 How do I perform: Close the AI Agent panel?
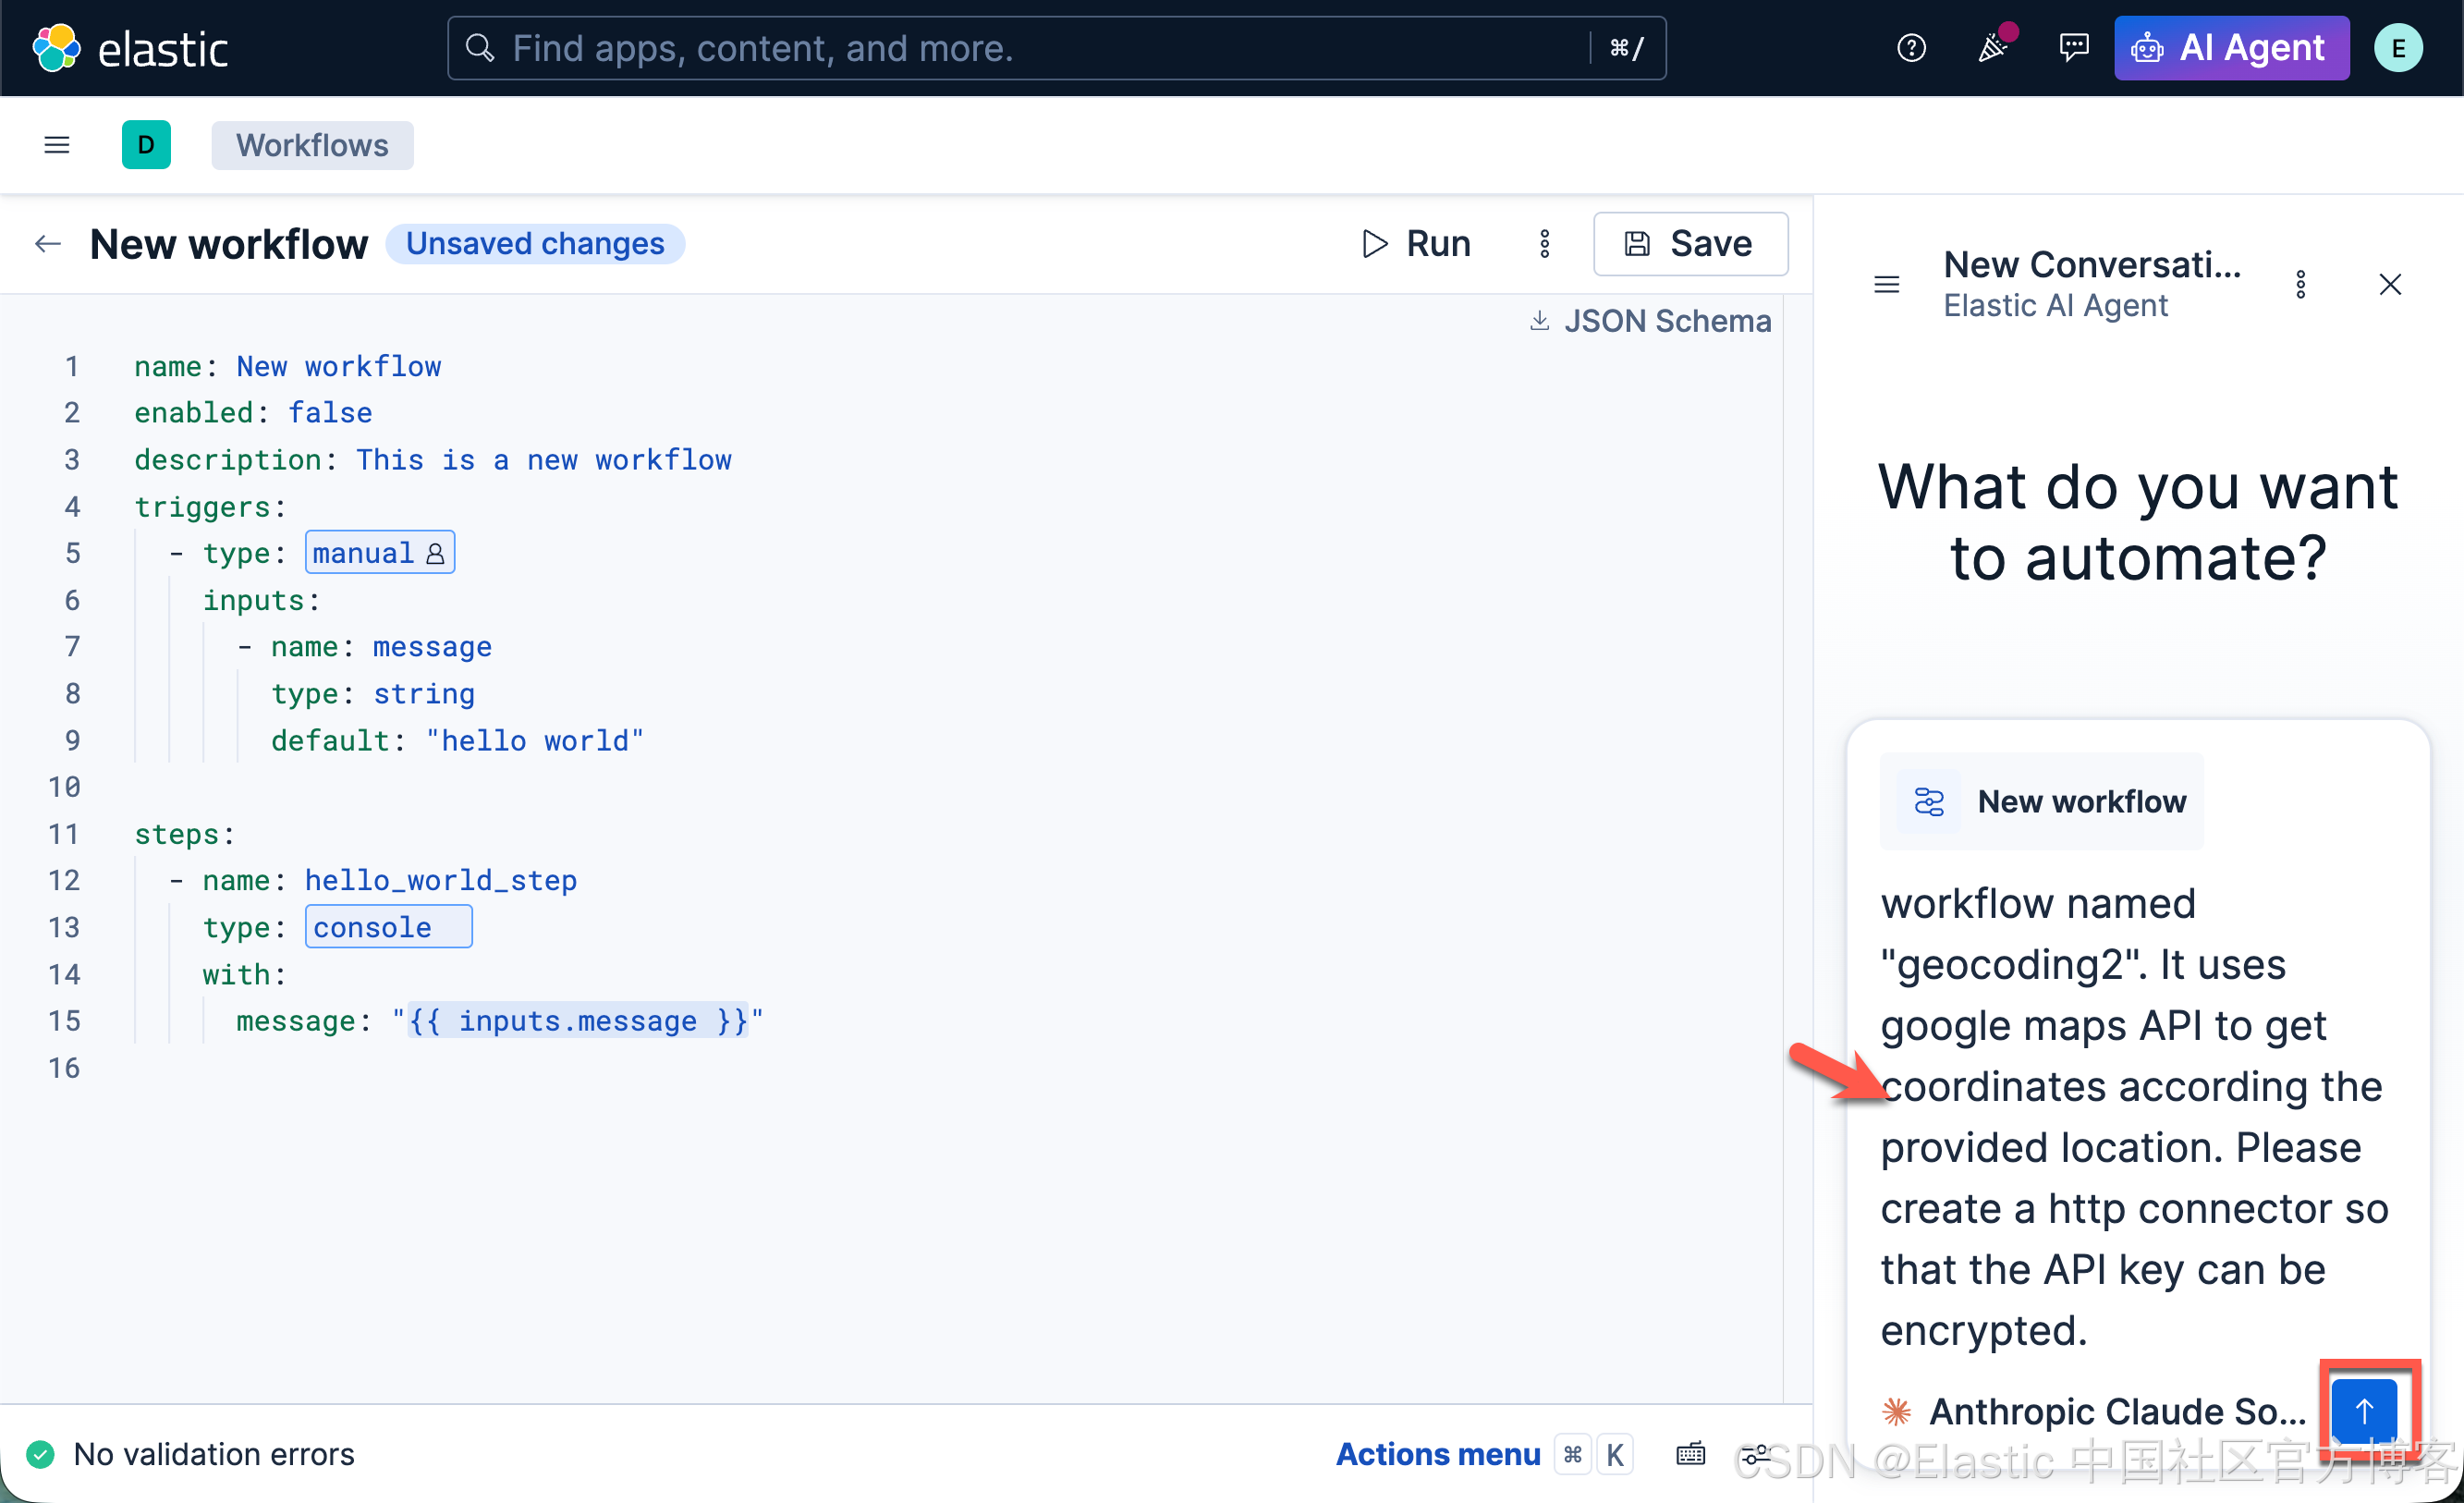[2390, 285]
